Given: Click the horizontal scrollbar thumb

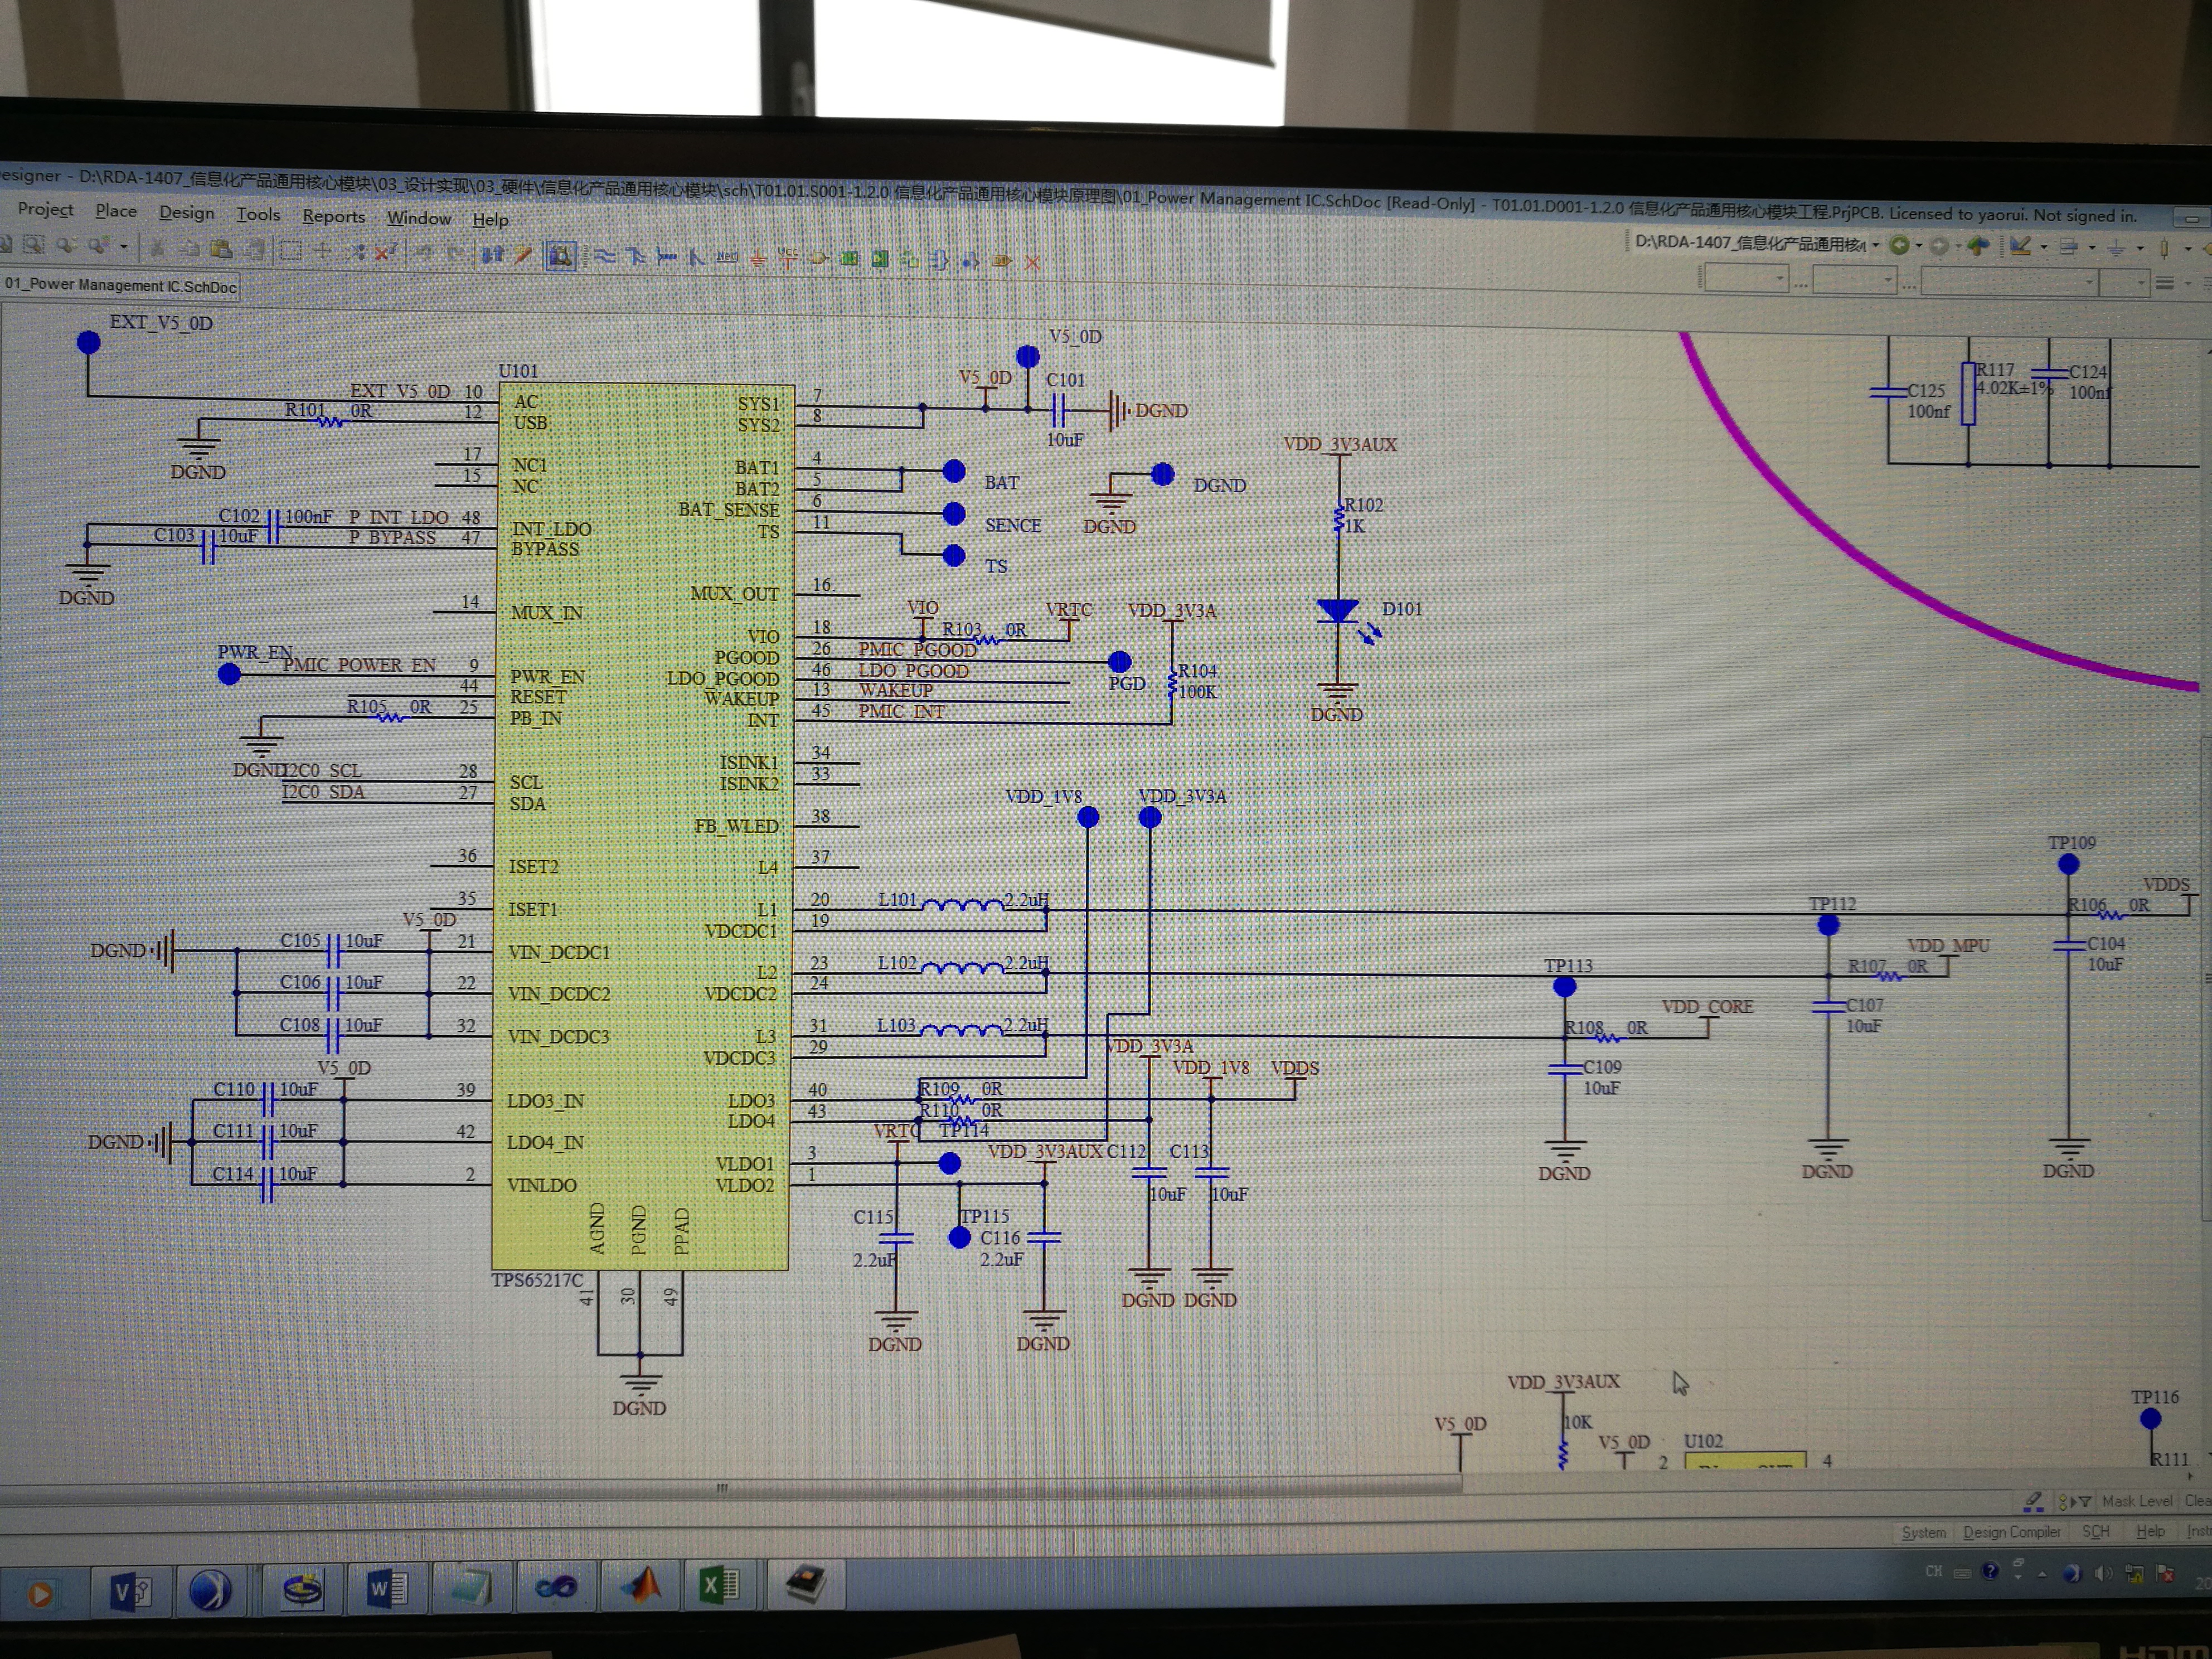Looking at the screenshot, I should click(x=722, y=1488).
